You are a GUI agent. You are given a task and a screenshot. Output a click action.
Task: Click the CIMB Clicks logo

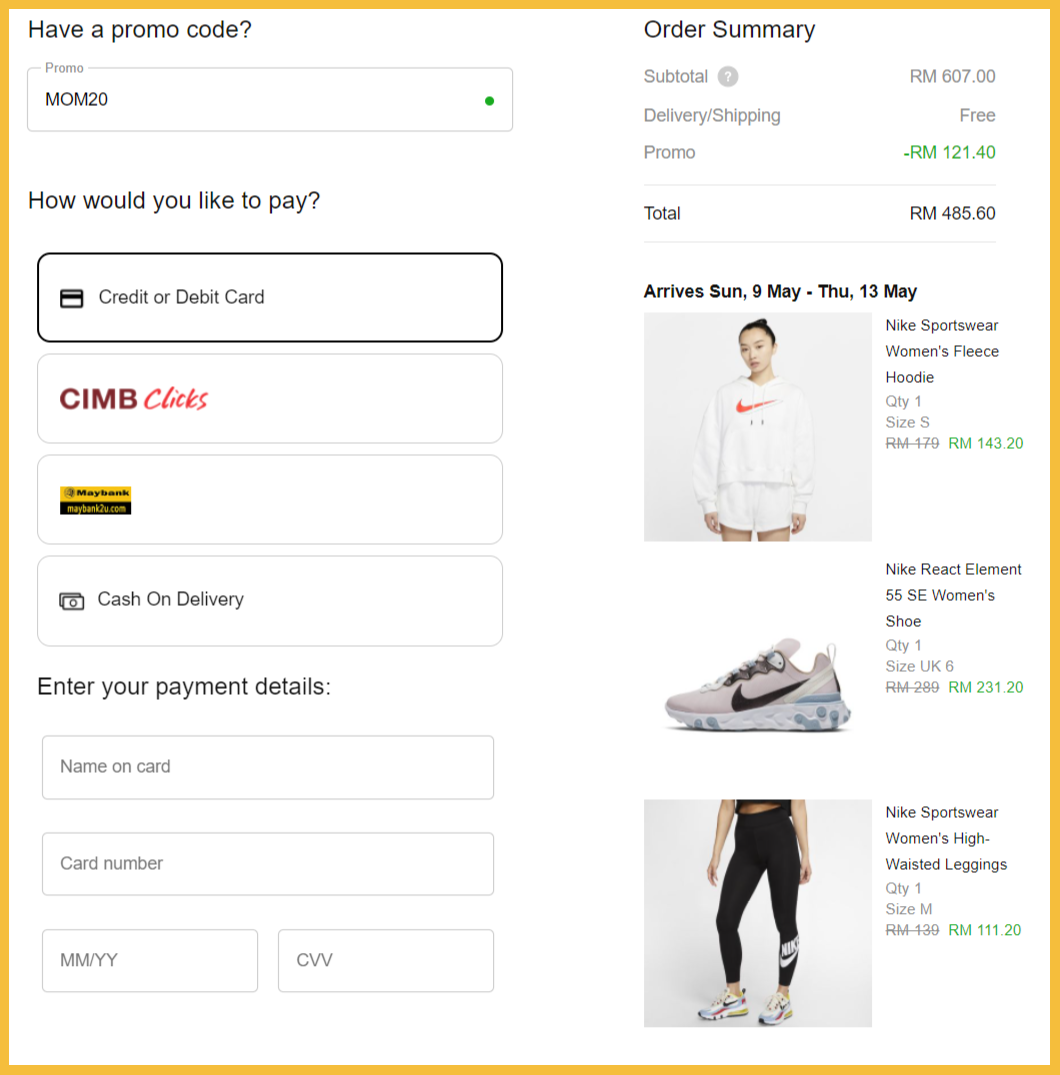[x=133, y=399]
